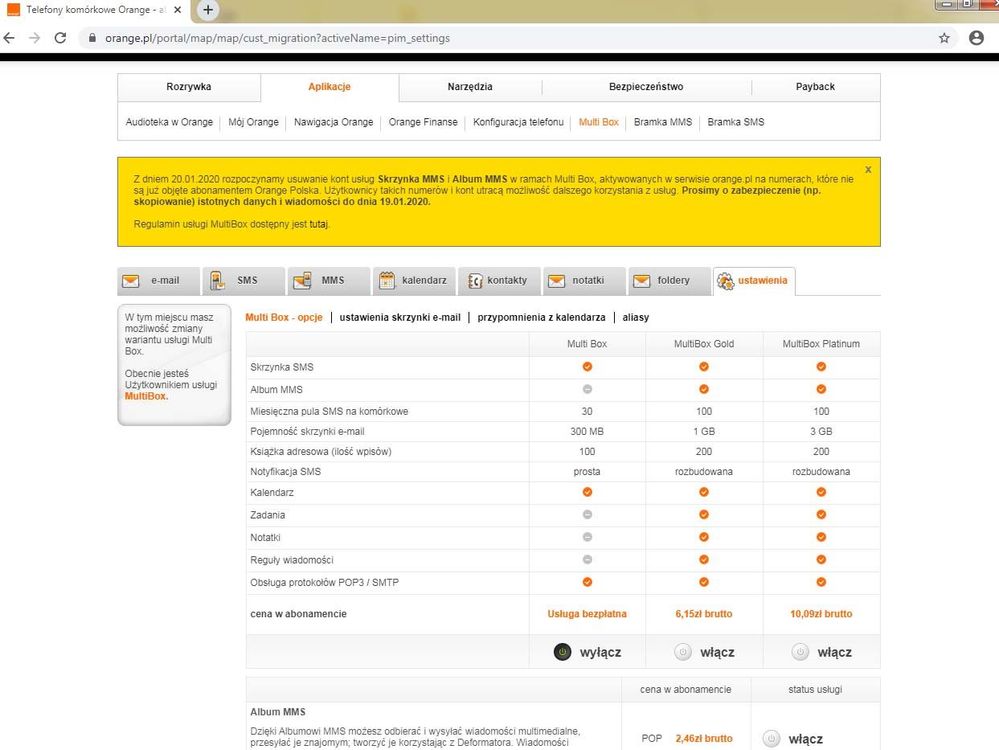Open the kalendarz tab with calendar icon
The image size is (999, 750).
click(413, 281)
